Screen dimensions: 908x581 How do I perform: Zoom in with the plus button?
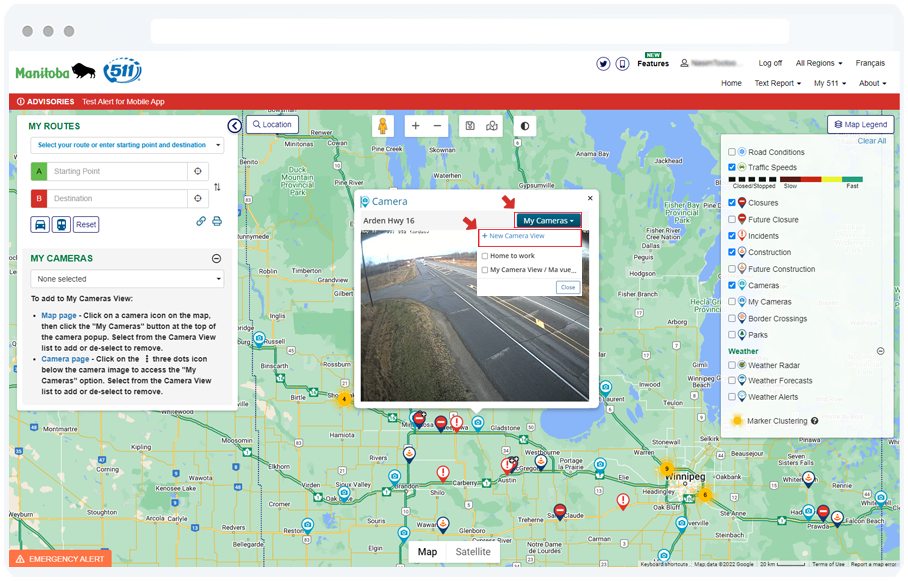coord(416,126)
